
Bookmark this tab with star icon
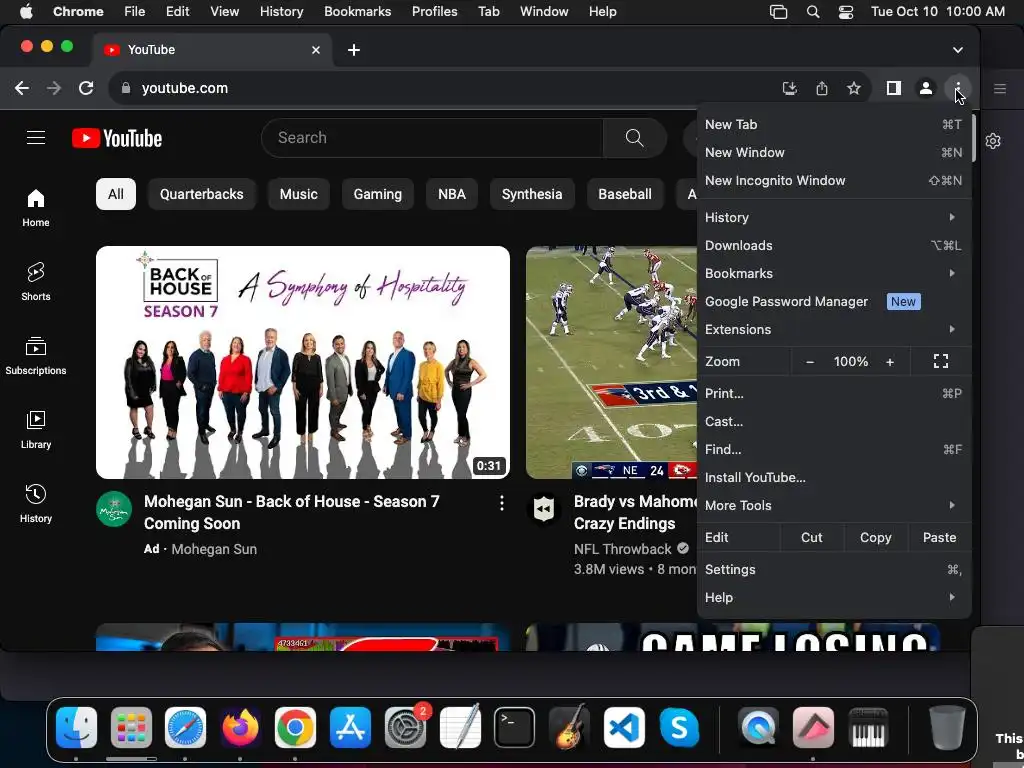854,88
